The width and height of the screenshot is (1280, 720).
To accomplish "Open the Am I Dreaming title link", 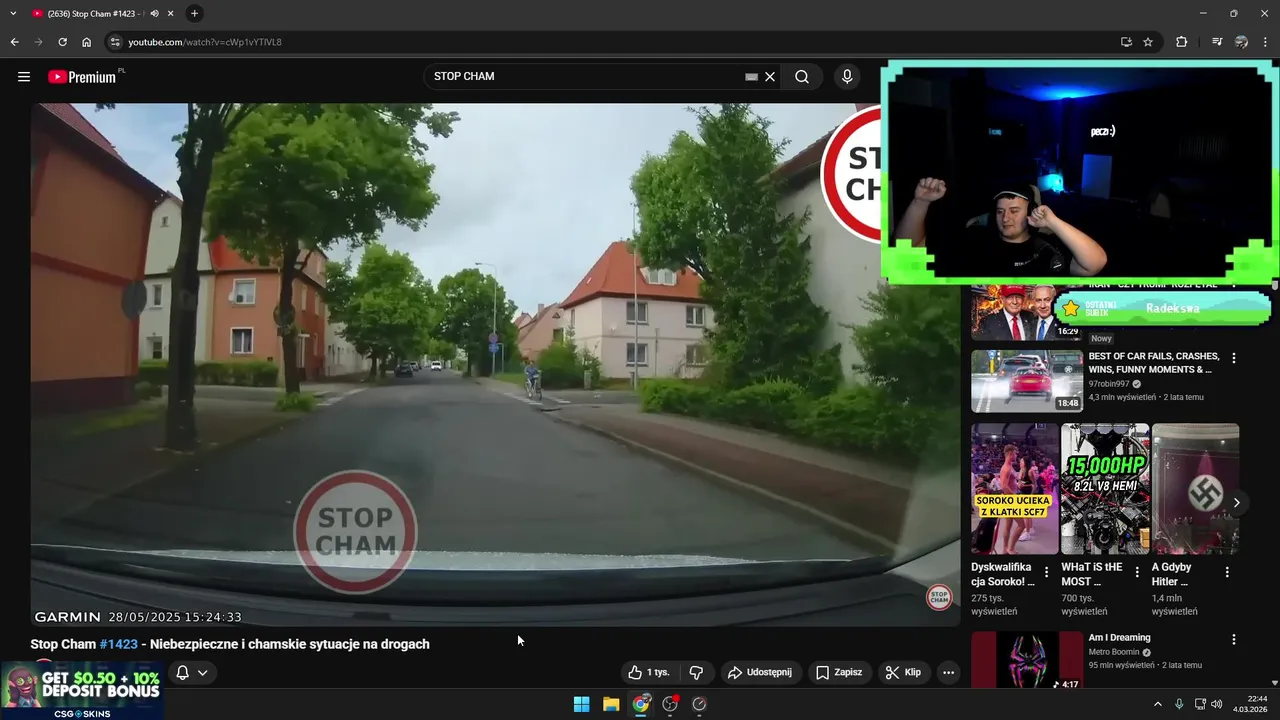I will [x=1119, y=638].
